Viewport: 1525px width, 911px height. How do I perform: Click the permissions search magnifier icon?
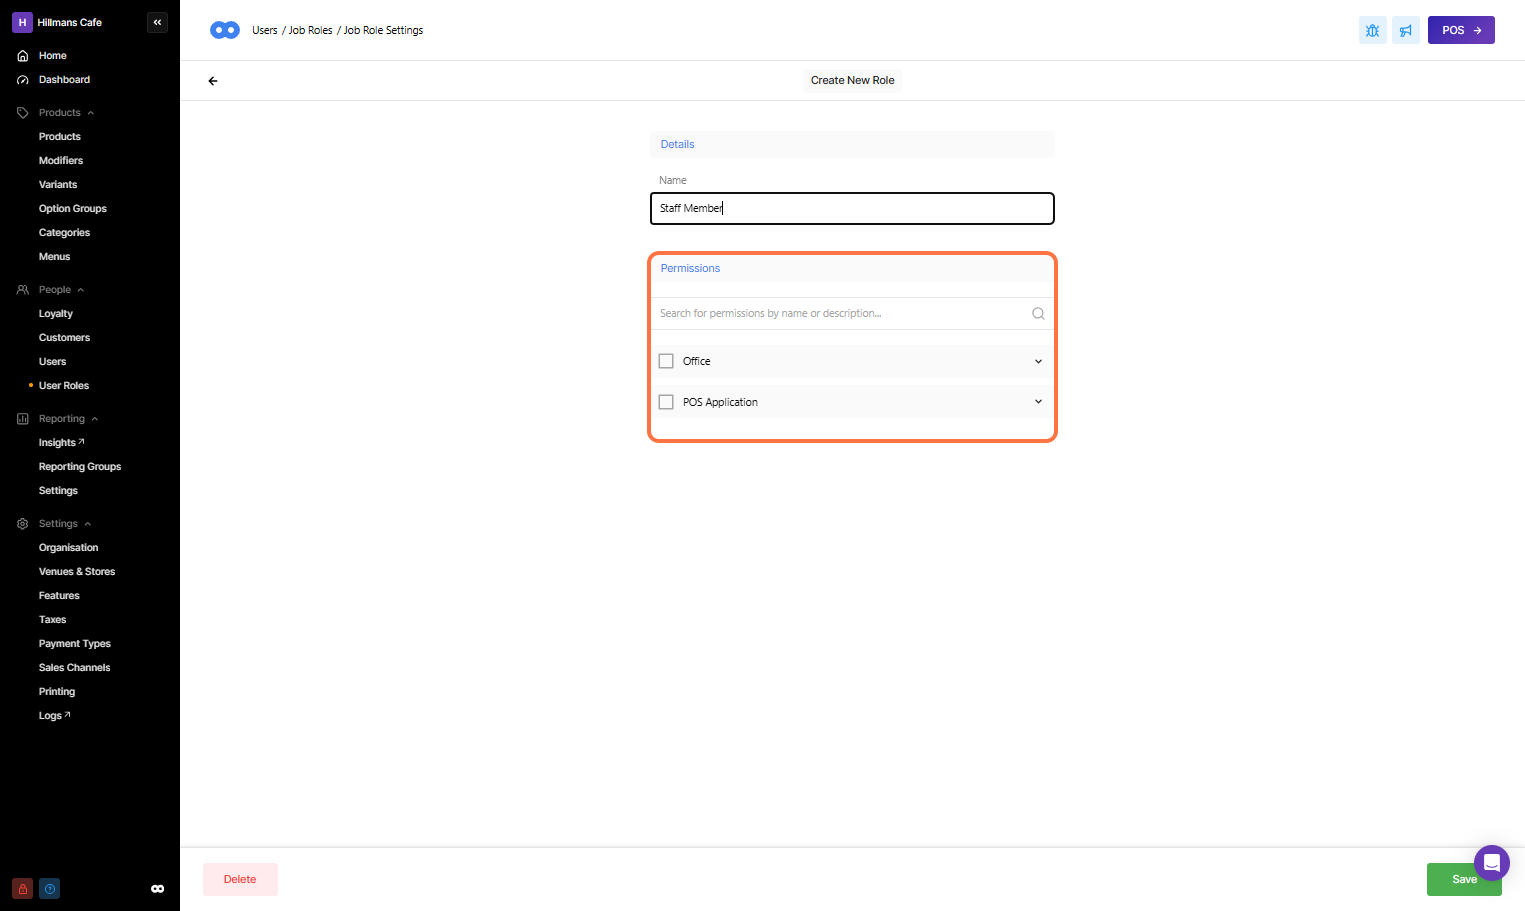pos(1038,314)
